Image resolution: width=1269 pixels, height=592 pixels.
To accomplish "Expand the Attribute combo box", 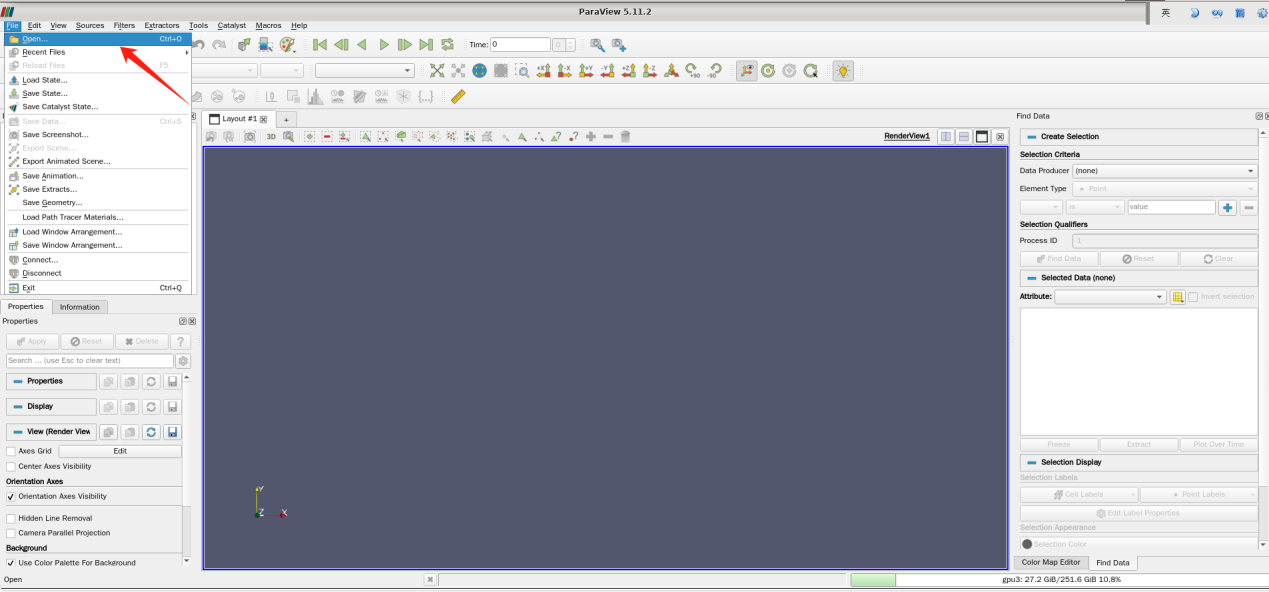I will click(1110, 297).
